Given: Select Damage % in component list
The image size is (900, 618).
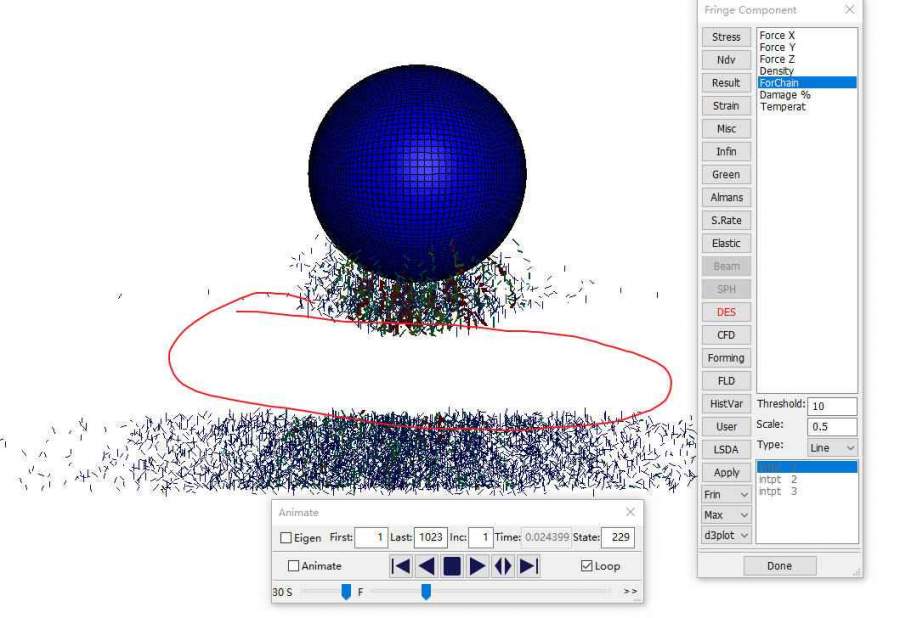Looking at the screenshot, I should click(x=784, y=95).
